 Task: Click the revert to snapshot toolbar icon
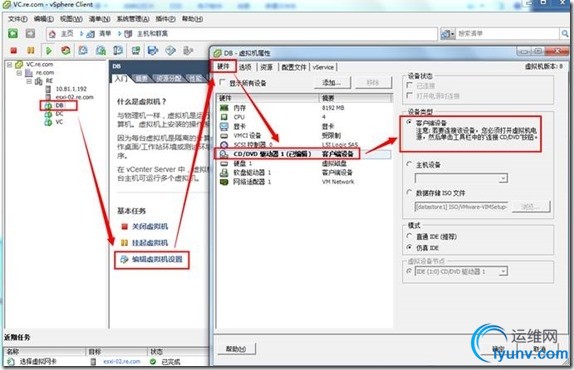[x=101, y=50]
